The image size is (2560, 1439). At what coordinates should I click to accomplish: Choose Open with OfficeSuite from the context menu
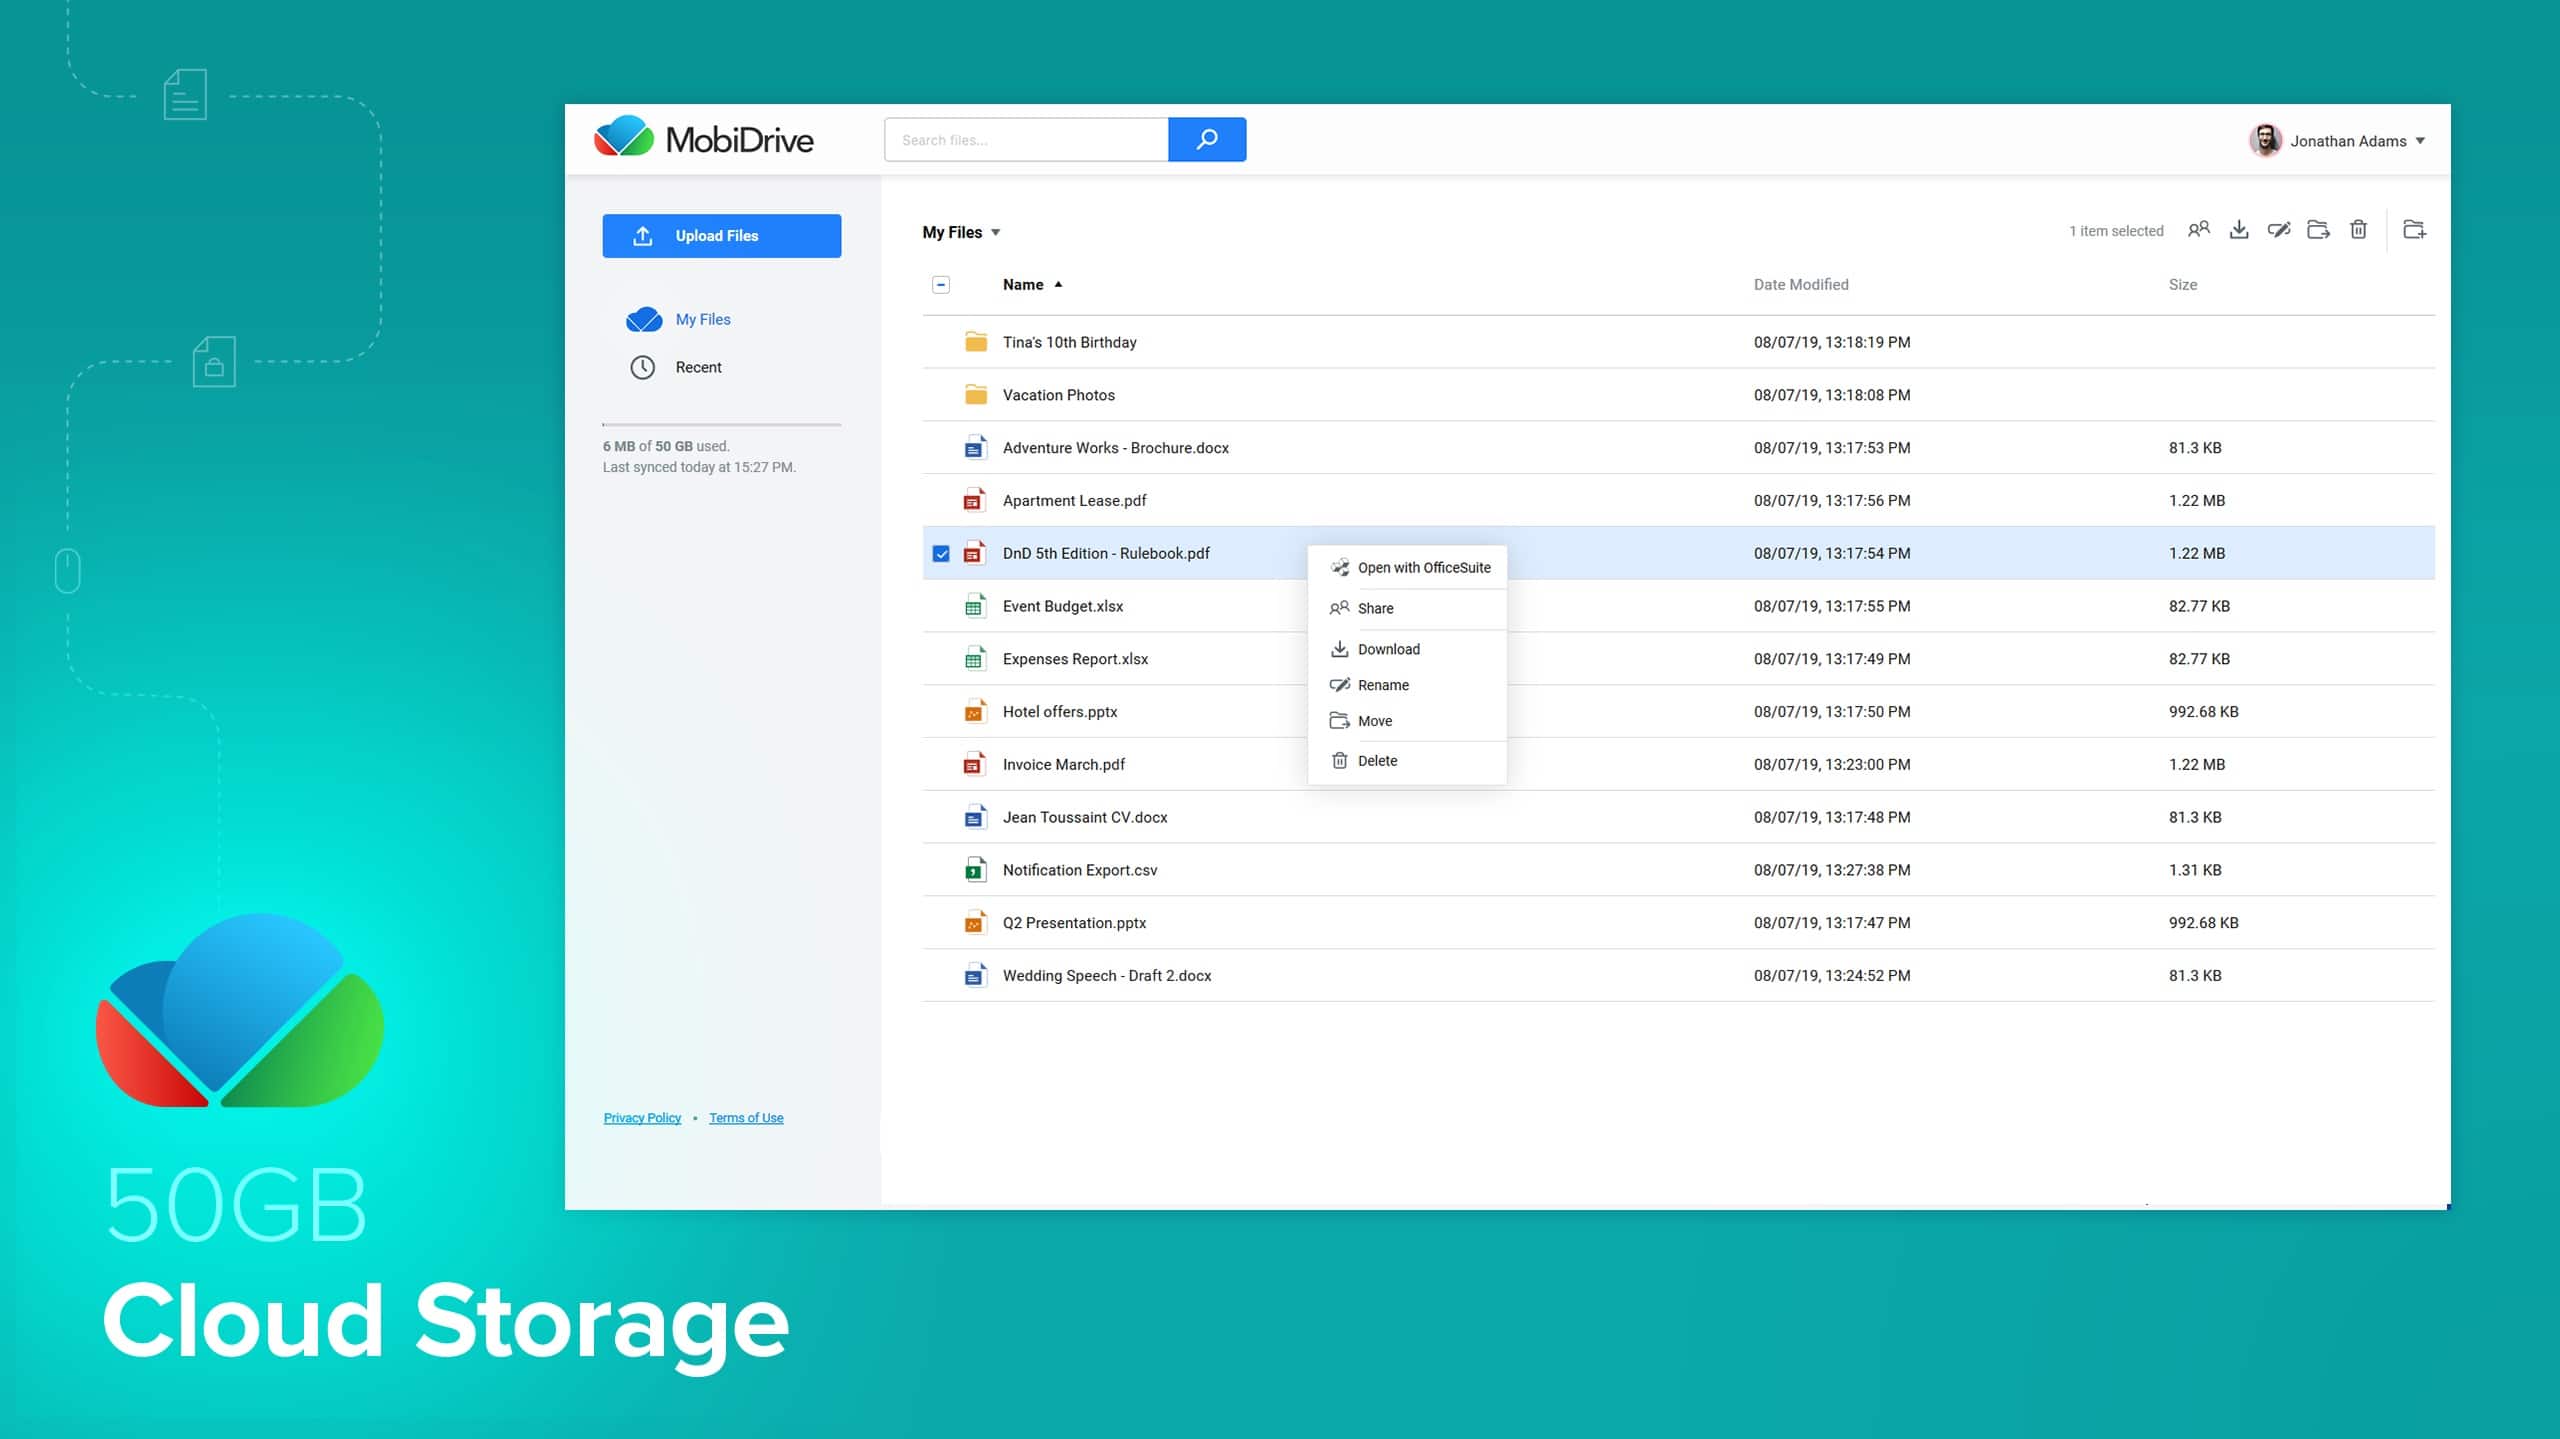click(x=1423, y=567)
